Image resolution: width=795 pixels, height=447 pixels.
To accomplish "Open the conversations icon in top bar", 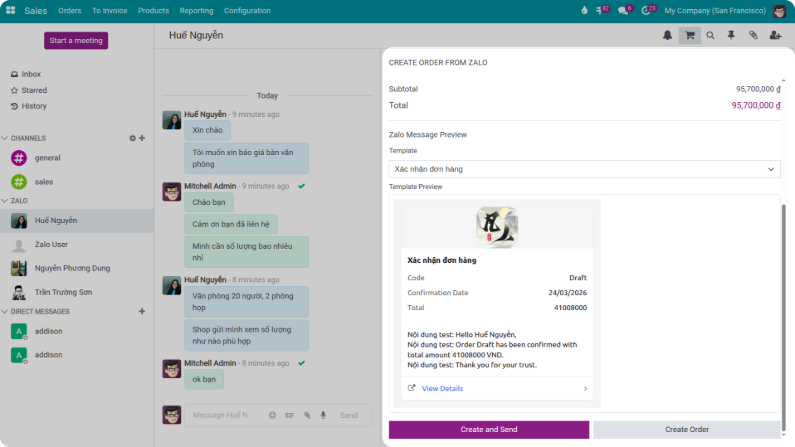I will (624, 11).
